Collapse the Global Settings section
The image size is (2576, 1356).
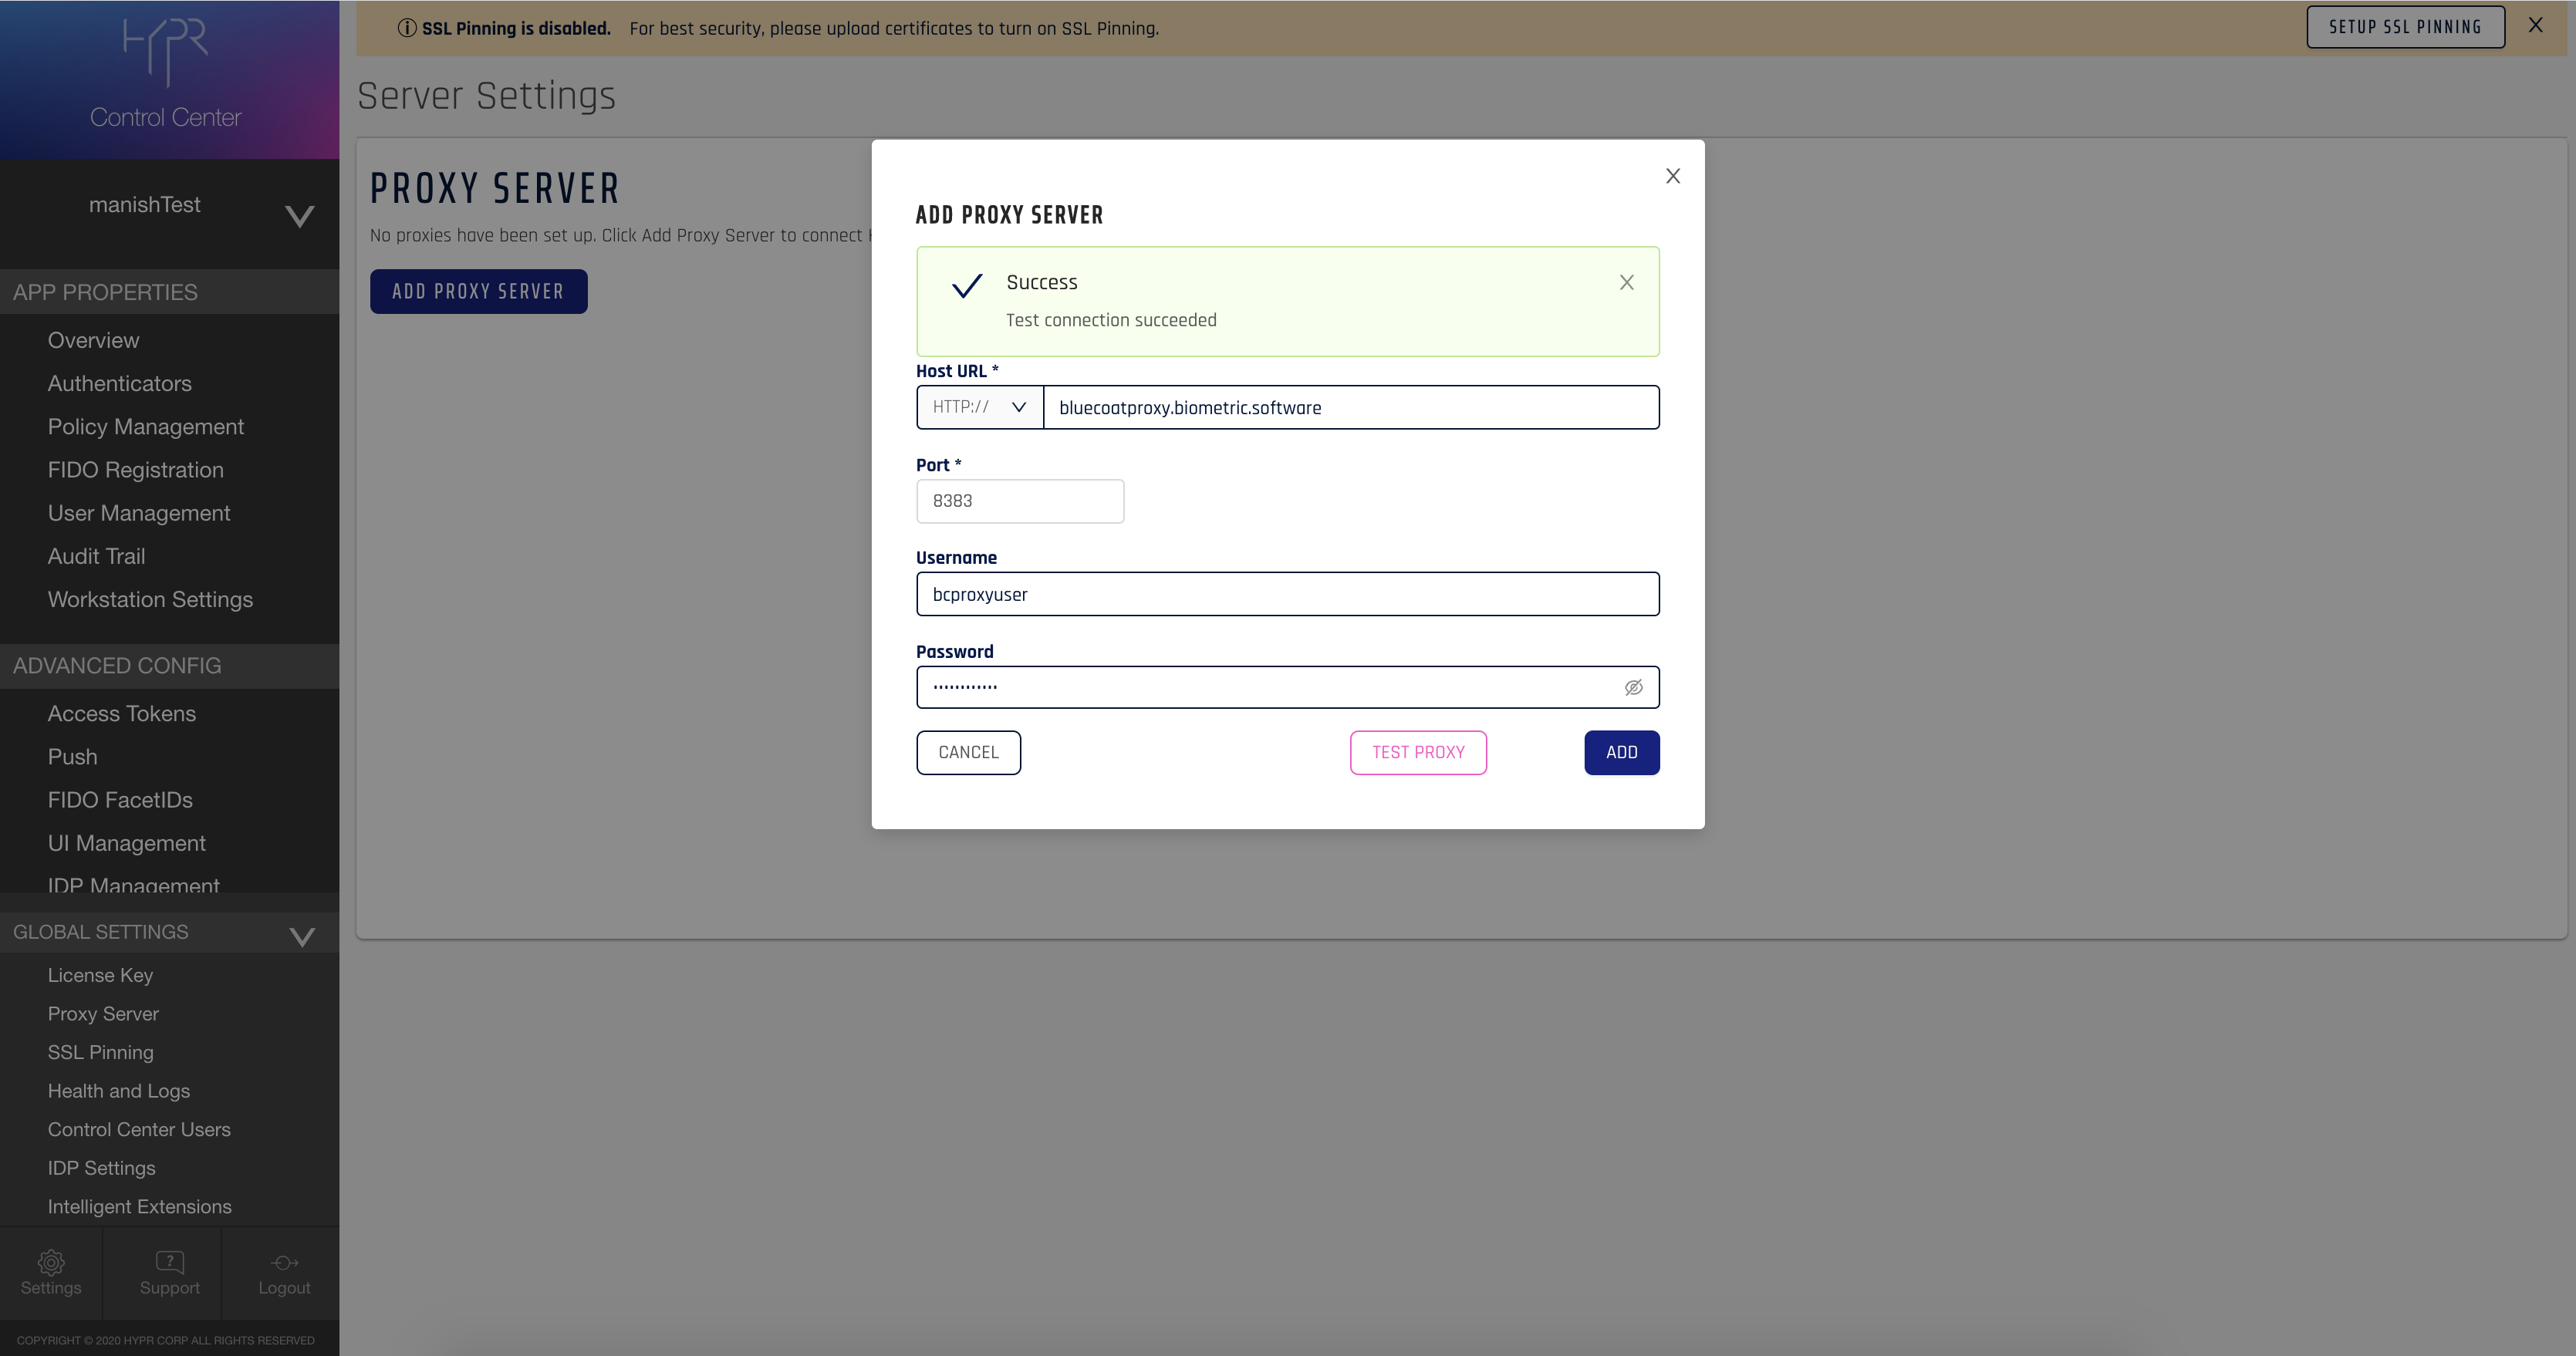tap(302, 936)
